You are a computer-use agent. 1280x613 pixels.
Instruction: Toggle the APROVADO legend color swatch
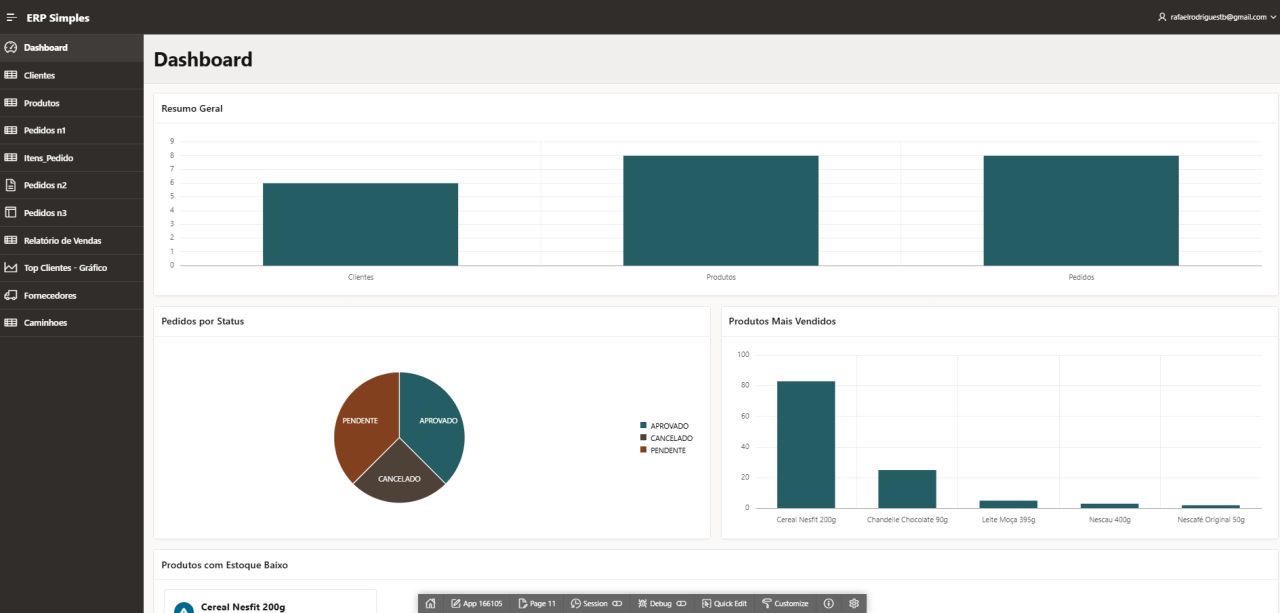643,426
